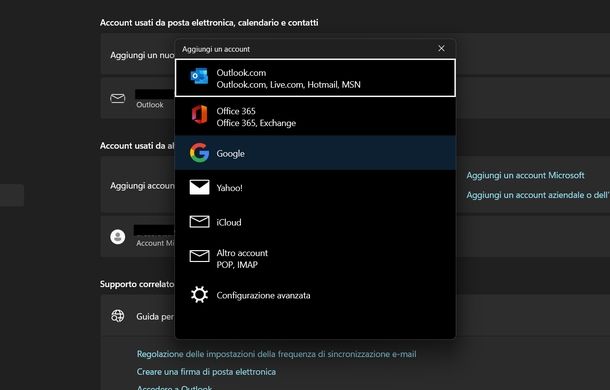Click the Account Microsoft avatar icon
This screenshot has width=610, height=390.
tap(117, 237)
